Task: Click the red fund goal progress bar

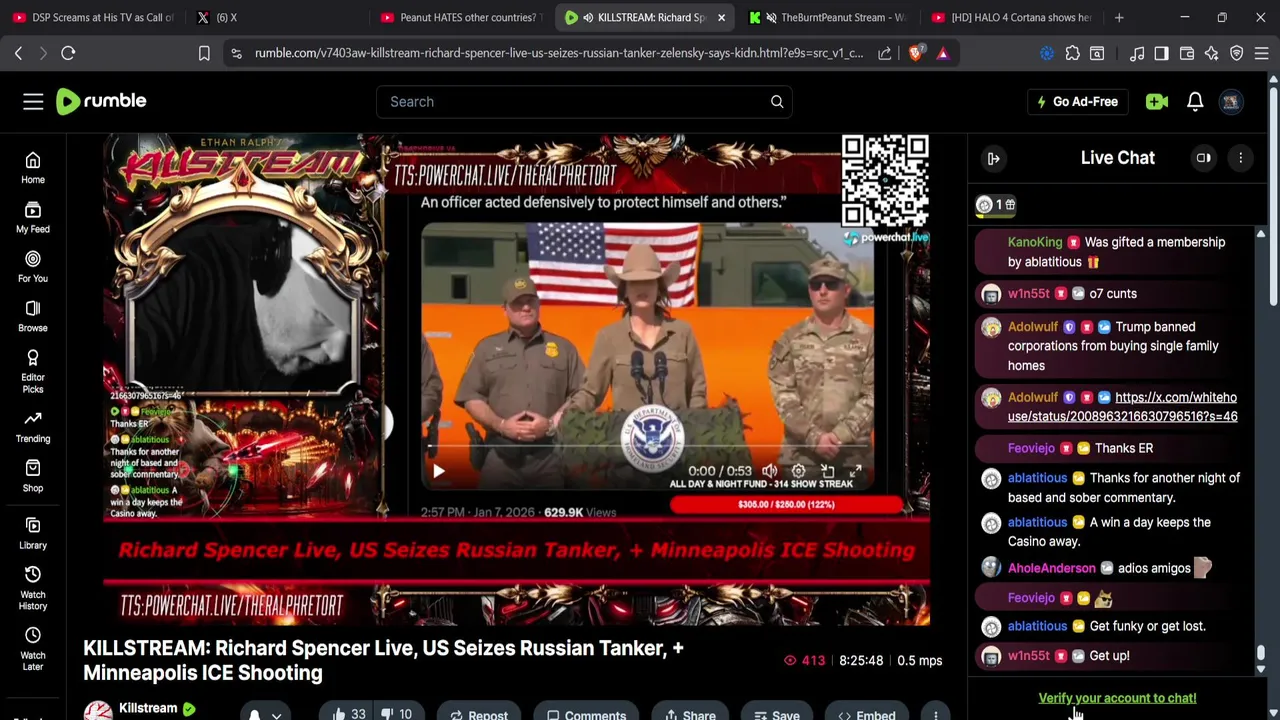Action: point(786,504)
